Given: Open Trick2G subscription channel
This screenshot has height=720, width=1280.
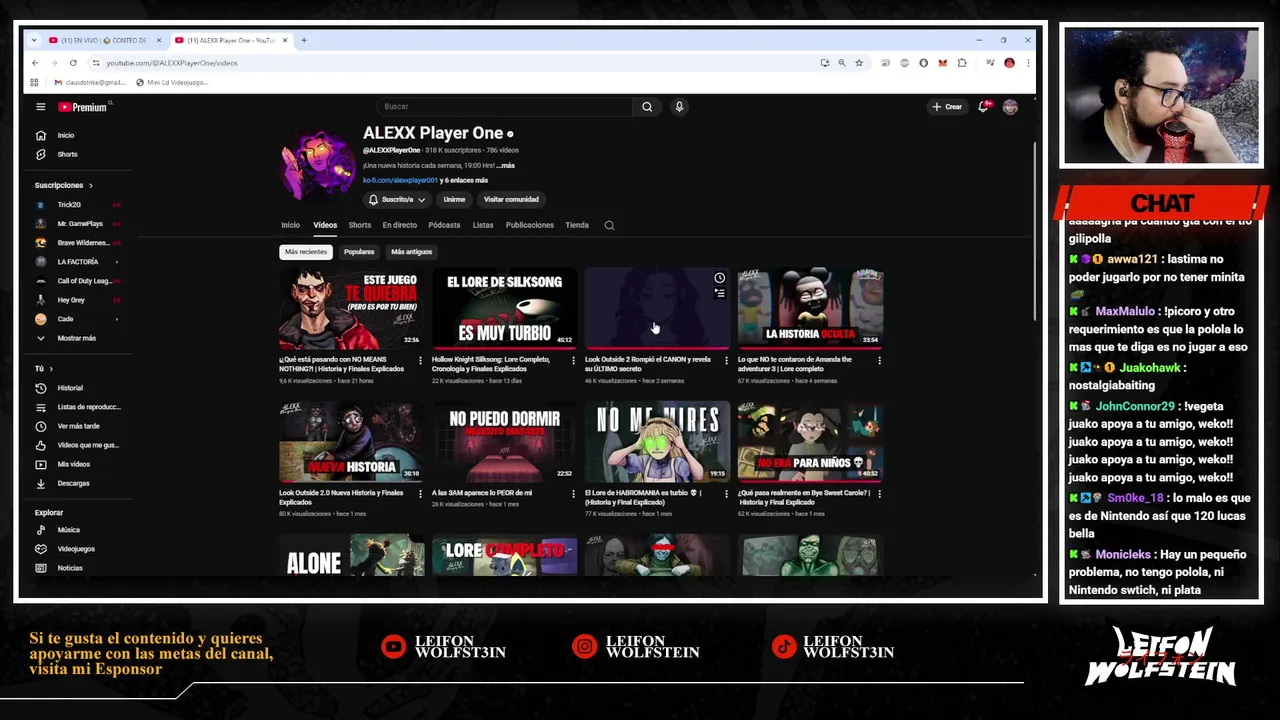Looking at the screenshot, I should [70, 204].
